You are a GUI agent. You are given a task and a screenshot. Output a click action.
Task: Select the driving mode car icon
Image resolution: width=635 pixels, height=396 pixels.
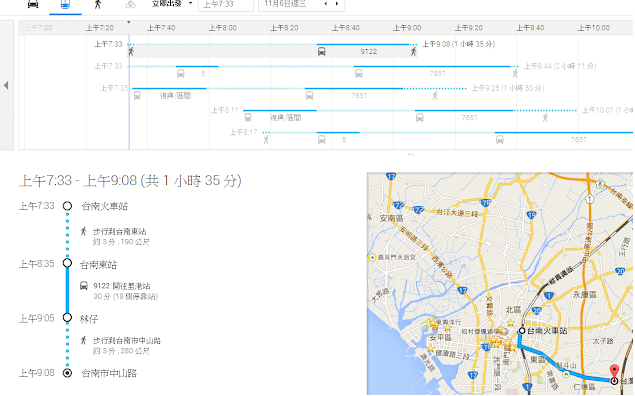(33, 4)
